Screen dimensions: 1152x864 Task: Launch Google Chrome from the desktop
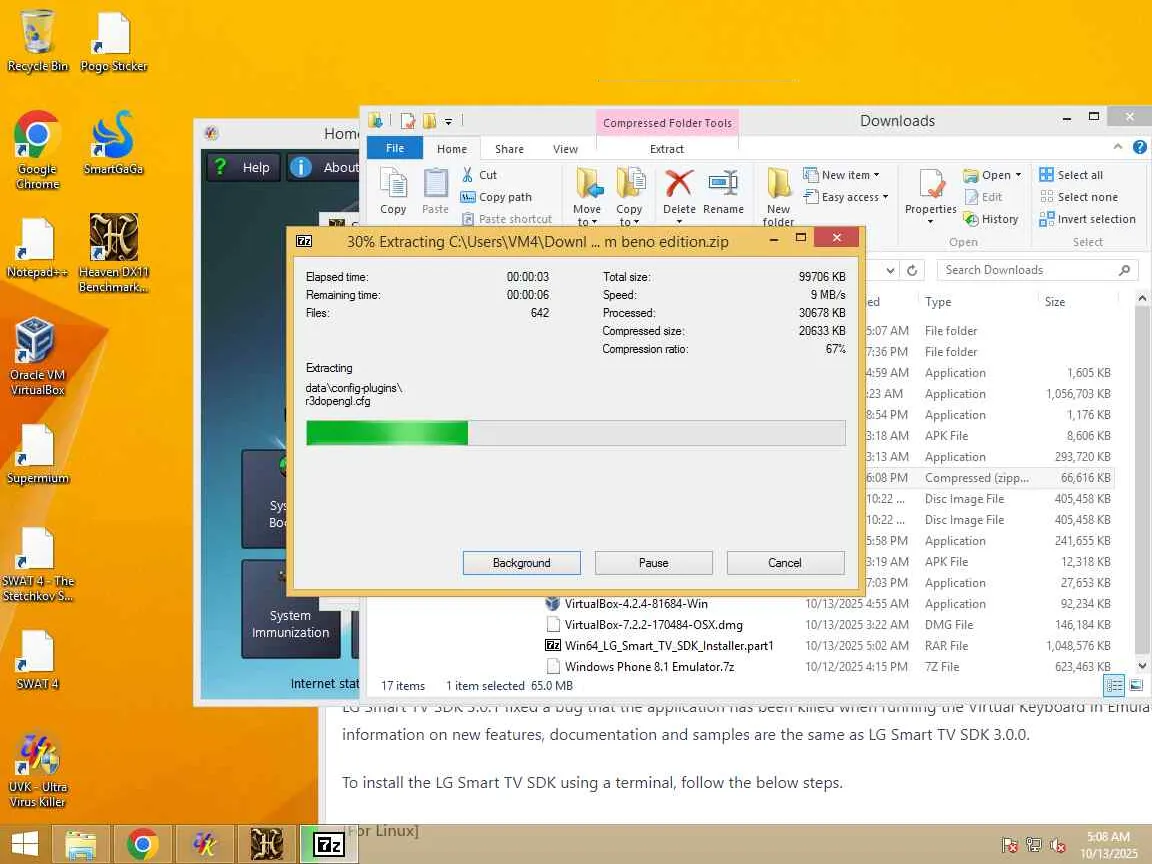click(x=37, y=150)
